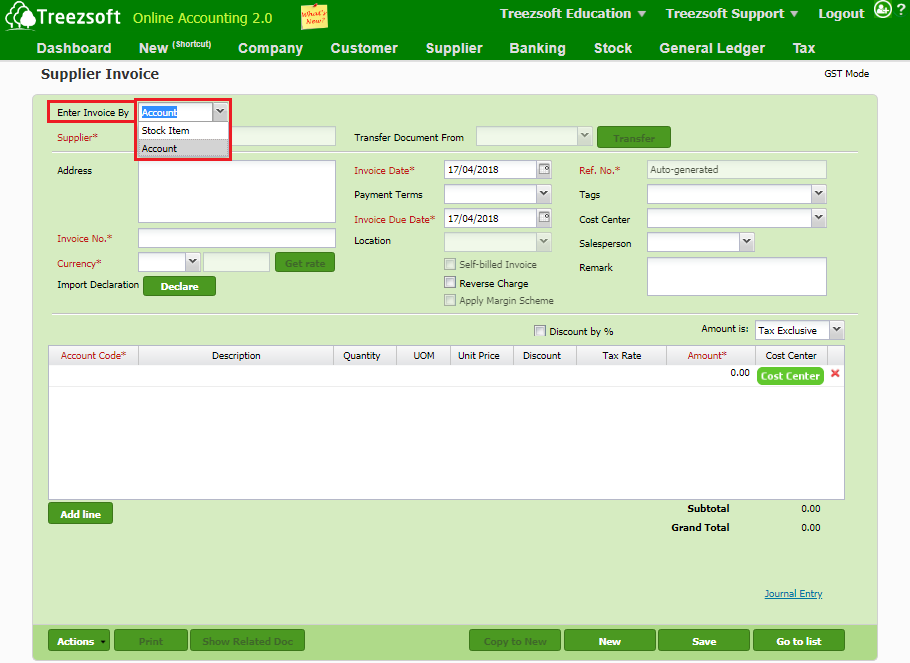Screen dimensions: 910x663
Task: Open the New (Shortcut) menu
Action: [x=175, y=48]
